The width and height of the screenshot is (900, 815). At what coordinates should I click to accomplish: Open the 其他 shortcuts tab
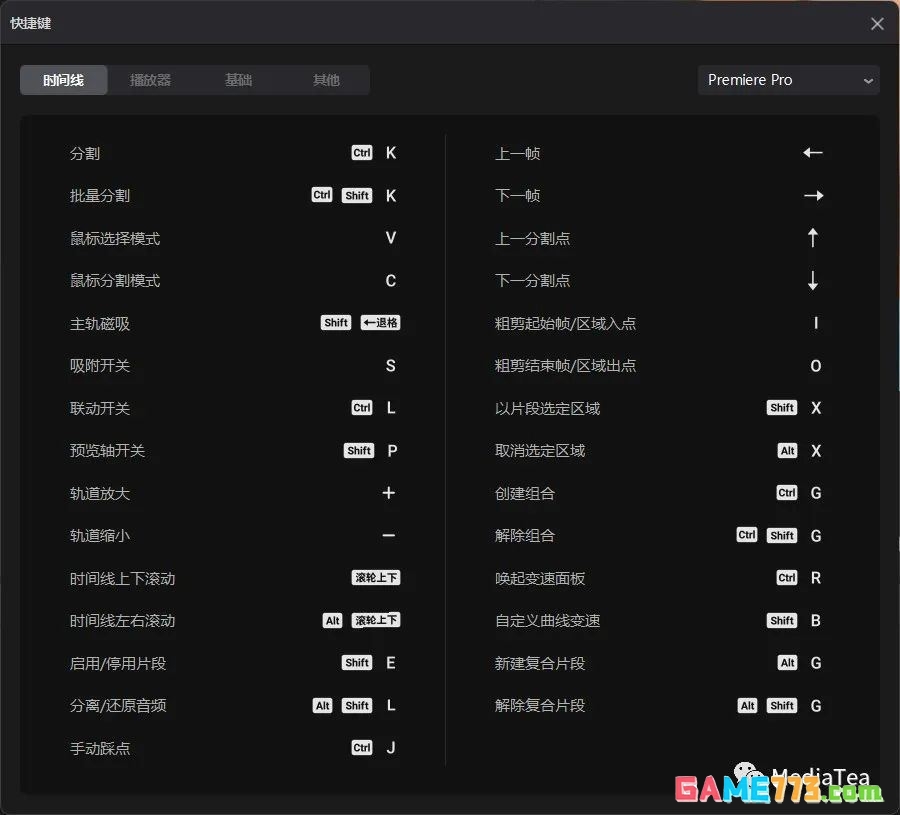[326, 80]
